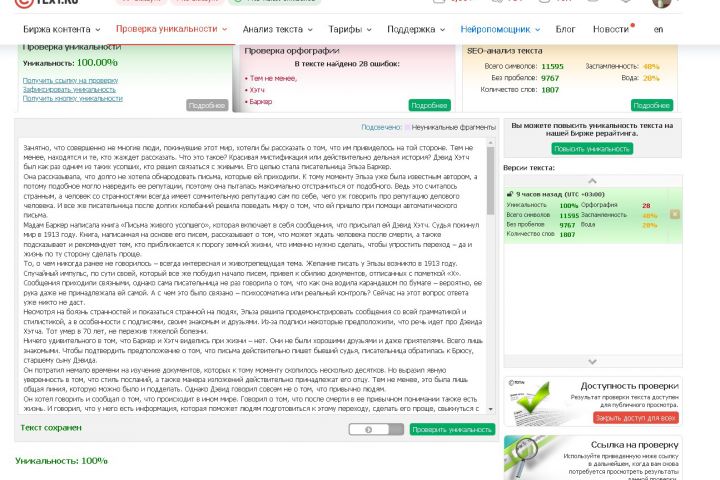Click Количество слов 1807 in version row
This screenshot has height=480, width=720.
541,234
